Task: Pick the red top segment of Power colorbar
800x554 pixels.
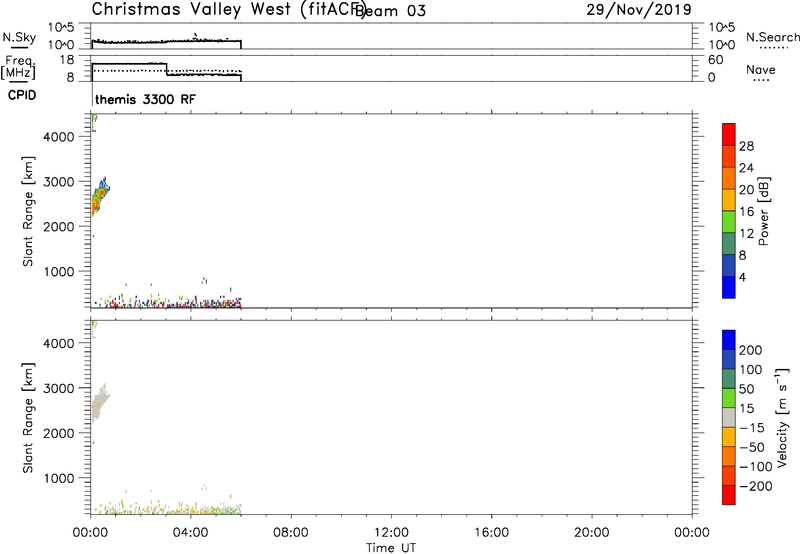Action: pos(729,134)
